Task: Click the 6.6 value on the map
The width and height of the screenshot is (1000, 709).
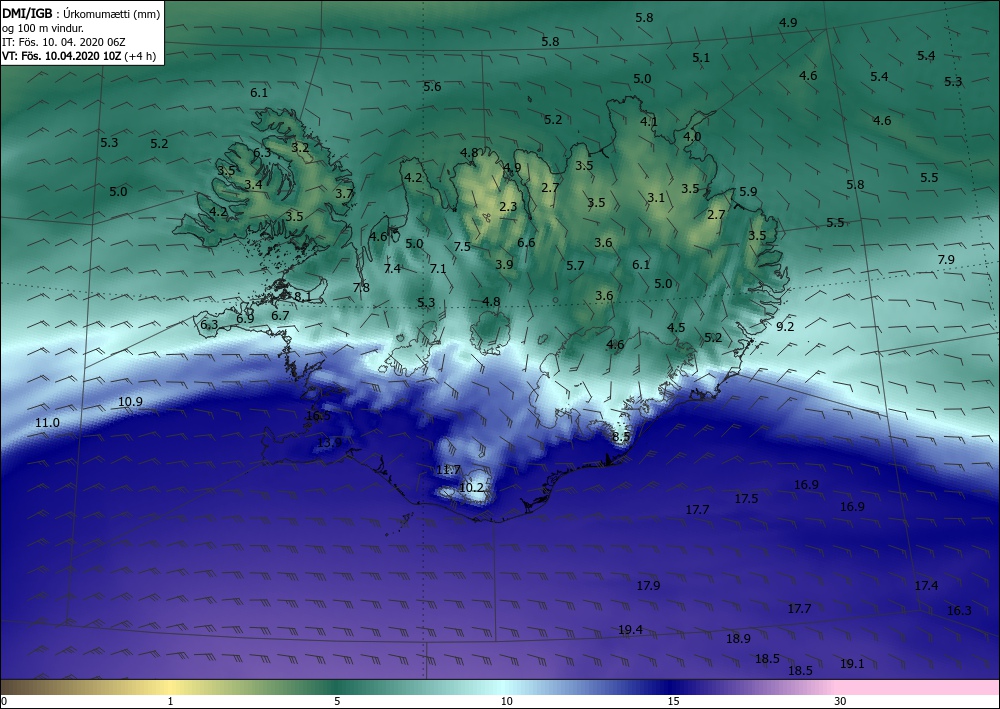Action: 526,242
